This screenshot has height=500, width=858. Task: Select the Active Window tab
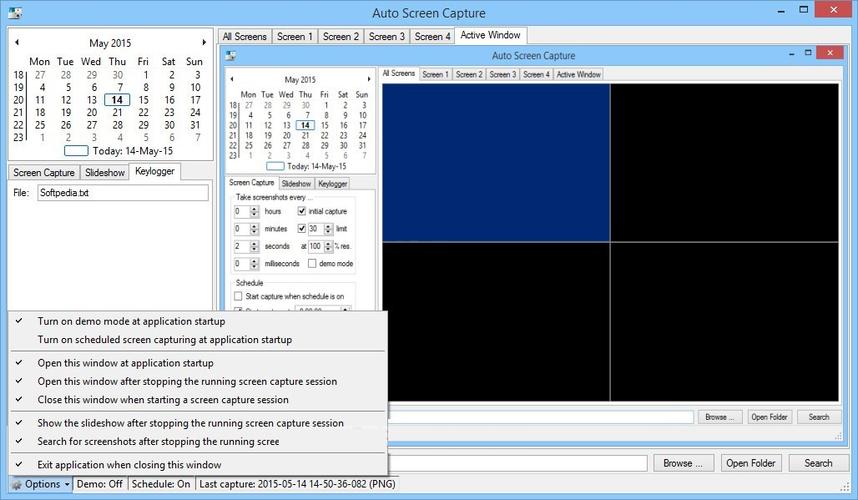pyautogui.click(x=490, y=35)
